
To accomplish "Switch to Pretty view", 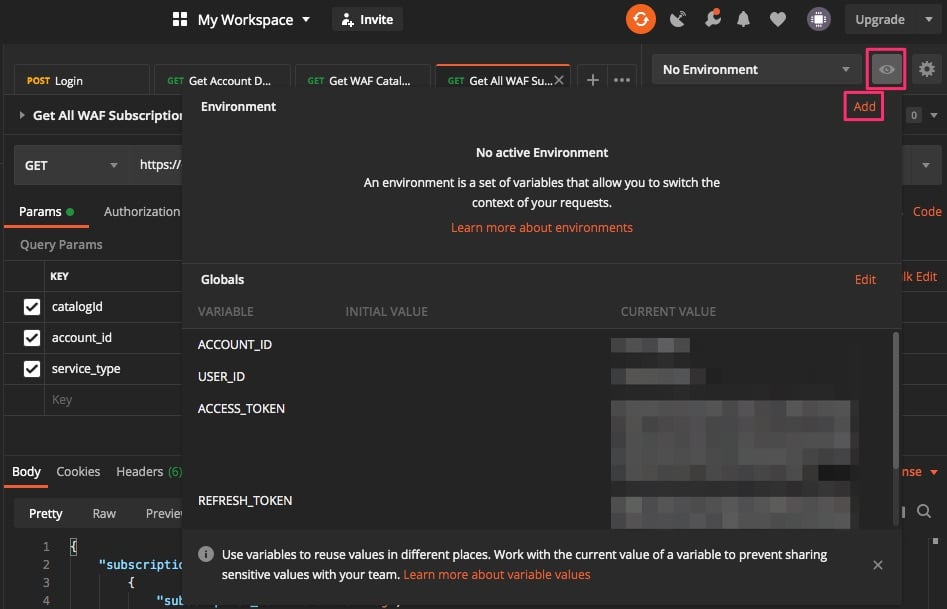I will [x=45, y=514].
